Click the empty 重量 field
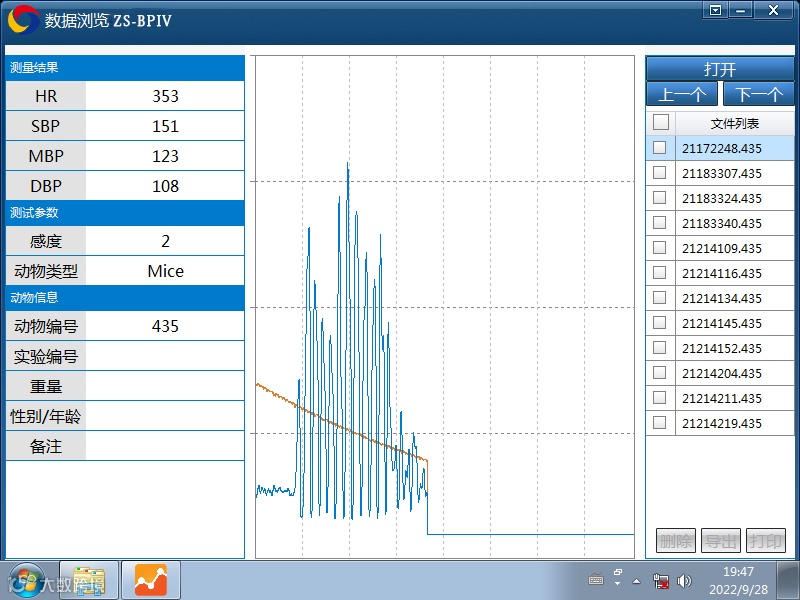This screenshot has width=800, height=600. pyautogui.click(x=165, y=386)
